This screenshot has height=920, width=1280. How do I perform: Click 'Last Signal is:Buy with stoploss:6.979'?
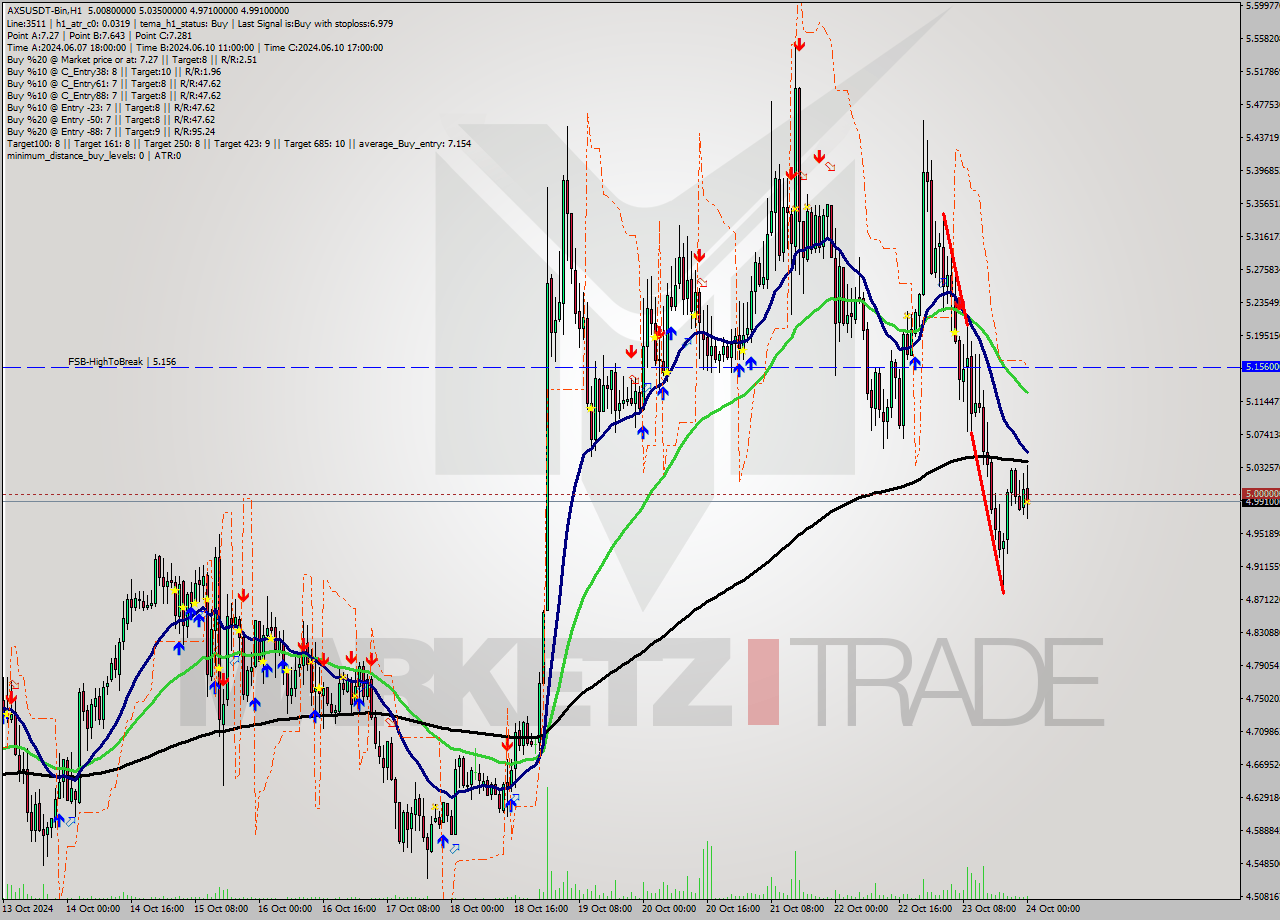[x=313, y=25]
